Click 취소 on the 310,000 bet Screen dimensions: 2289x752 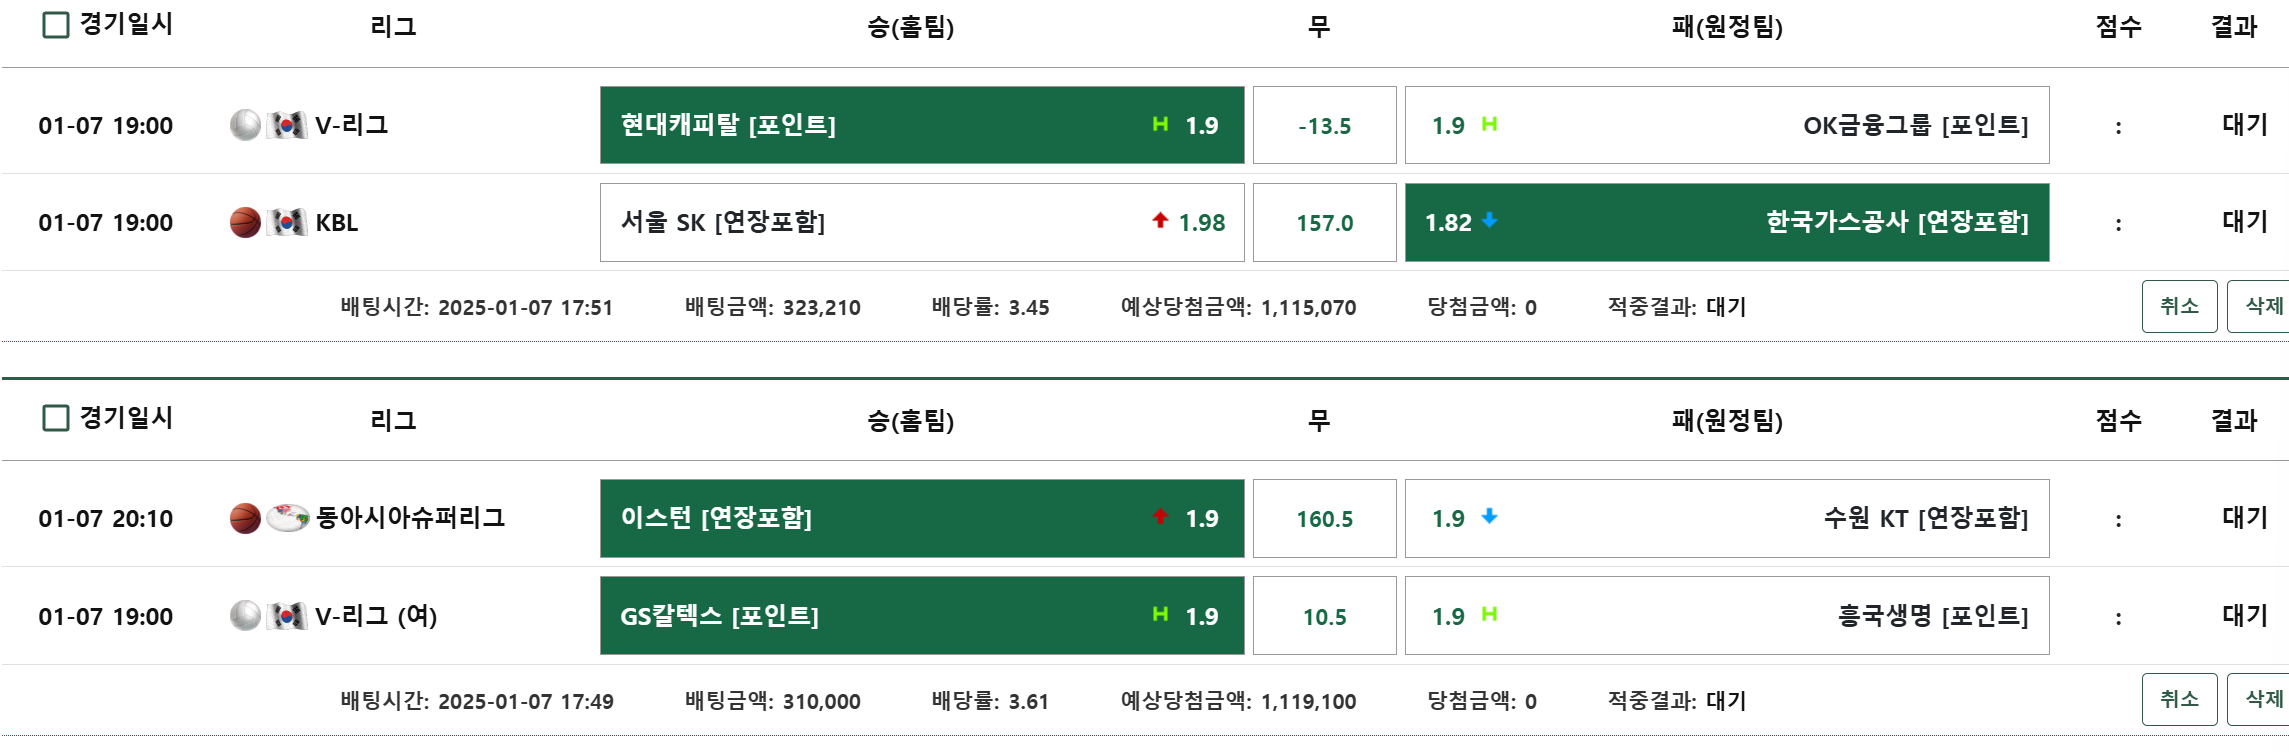pyautogui.click(x=2179, y=699)
